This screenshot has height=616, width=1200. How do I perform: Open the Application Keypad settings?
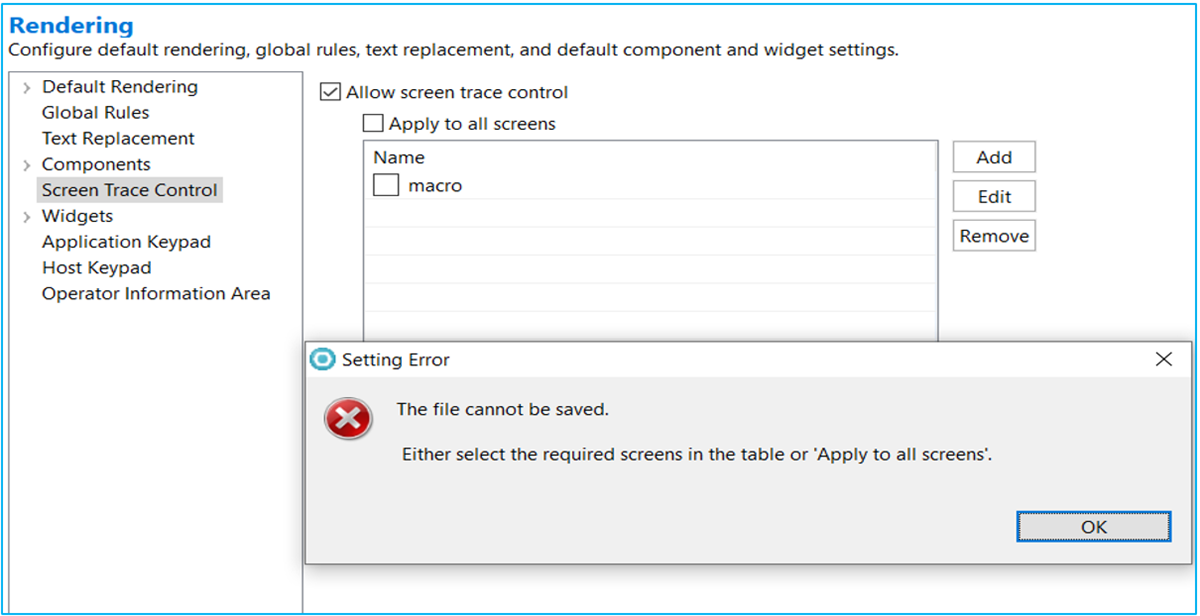126,242
